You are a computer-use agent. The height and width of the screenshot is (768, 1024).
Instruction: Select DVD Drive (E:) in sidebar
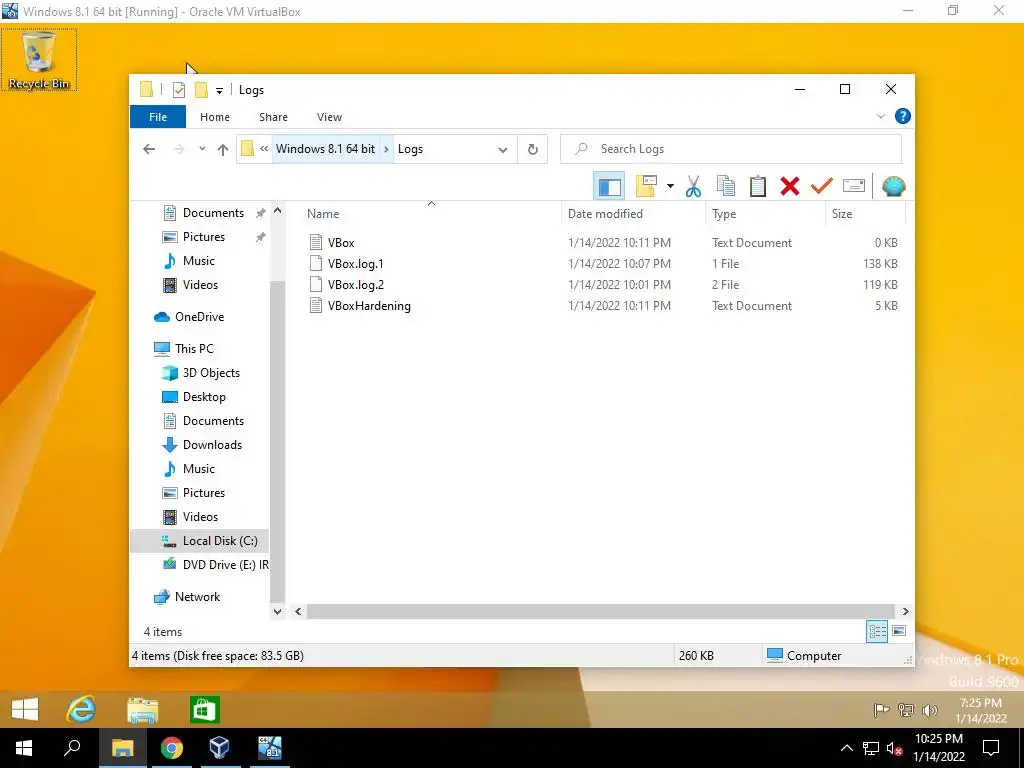tap(225, 565)
